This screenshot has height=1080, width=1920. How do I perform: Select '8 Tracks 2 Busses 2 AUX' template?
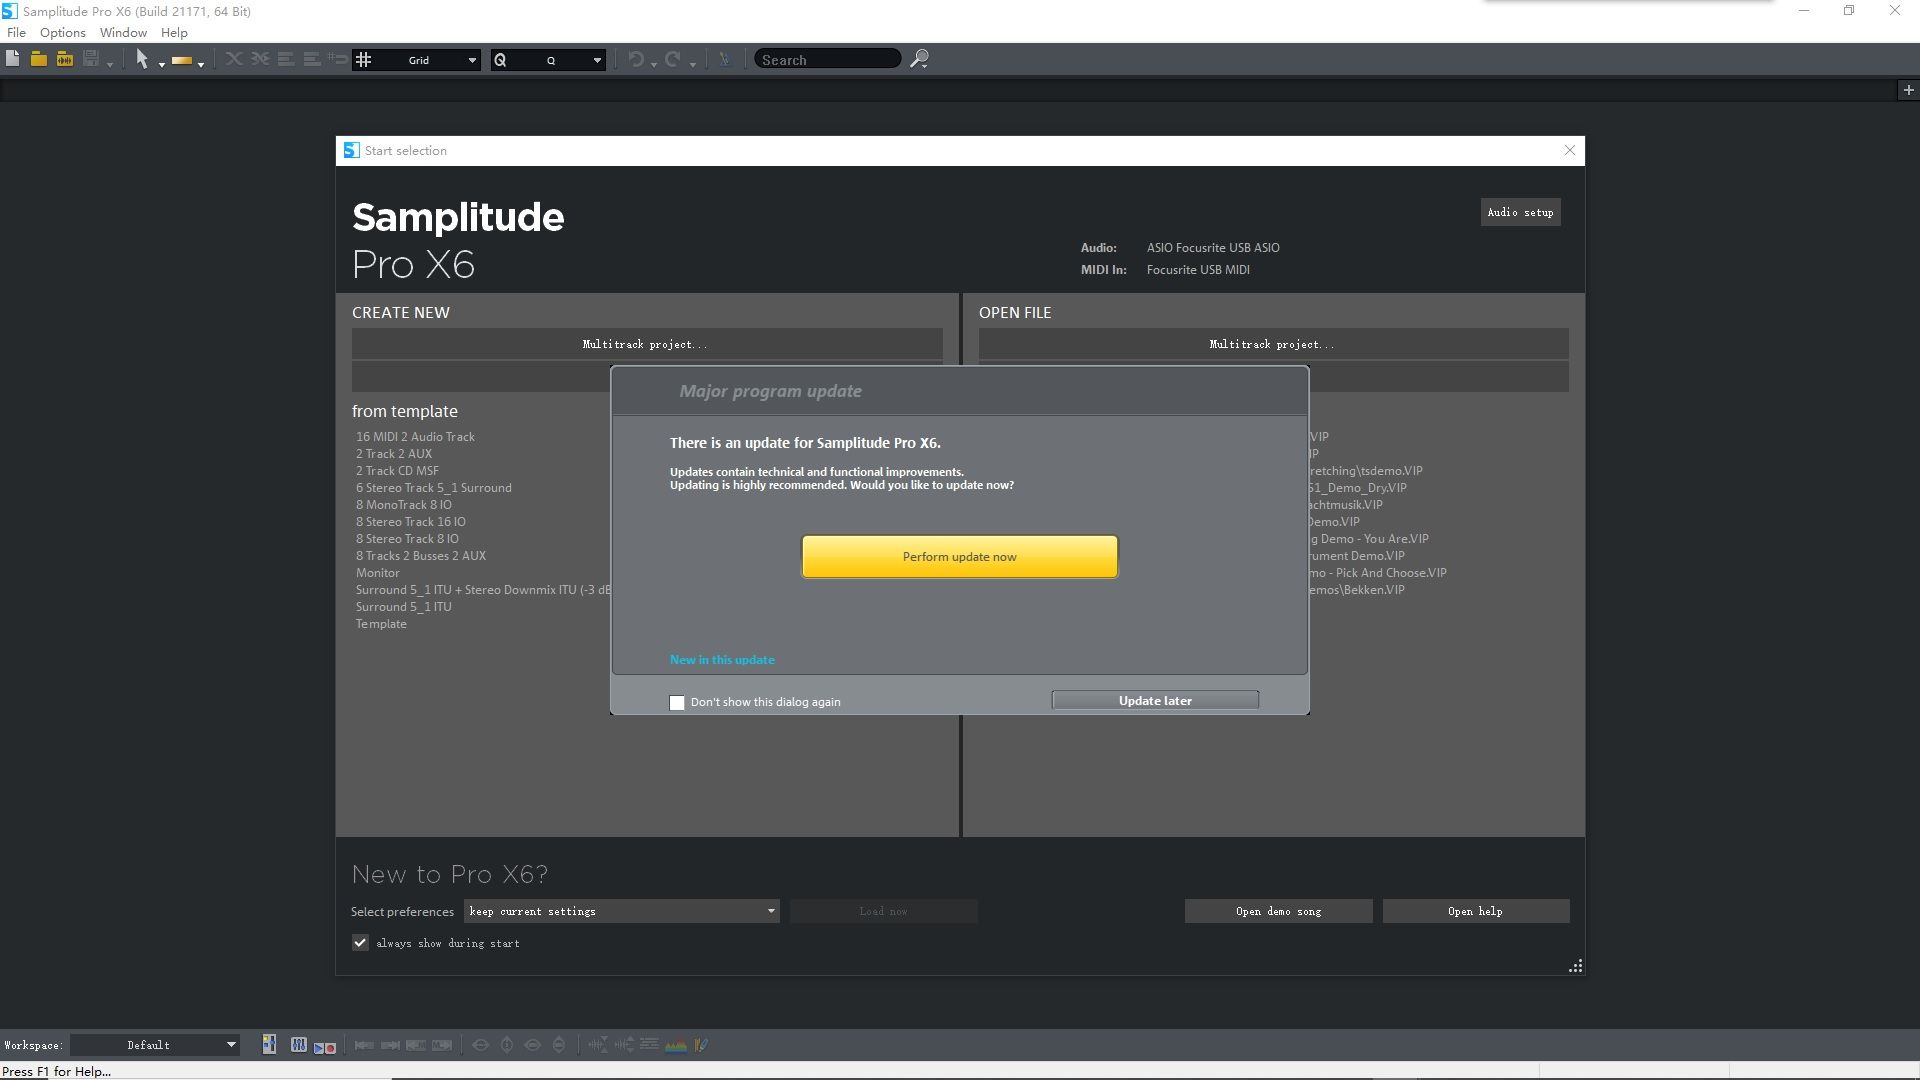click(x=420, y=555)
